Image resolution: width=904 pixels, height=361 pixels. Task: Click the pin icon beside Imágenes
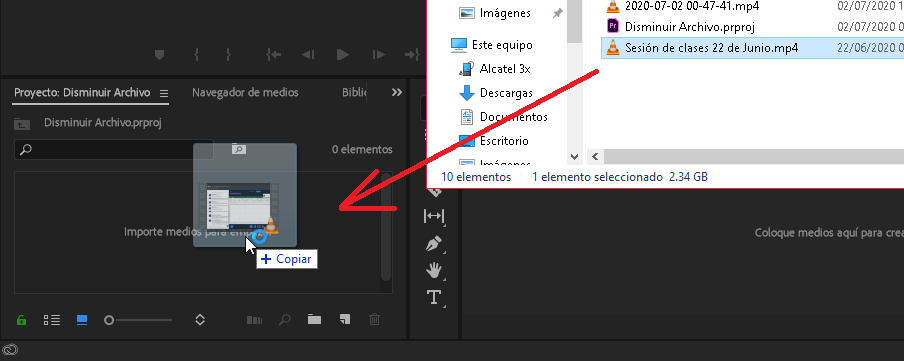pos(558,13)
